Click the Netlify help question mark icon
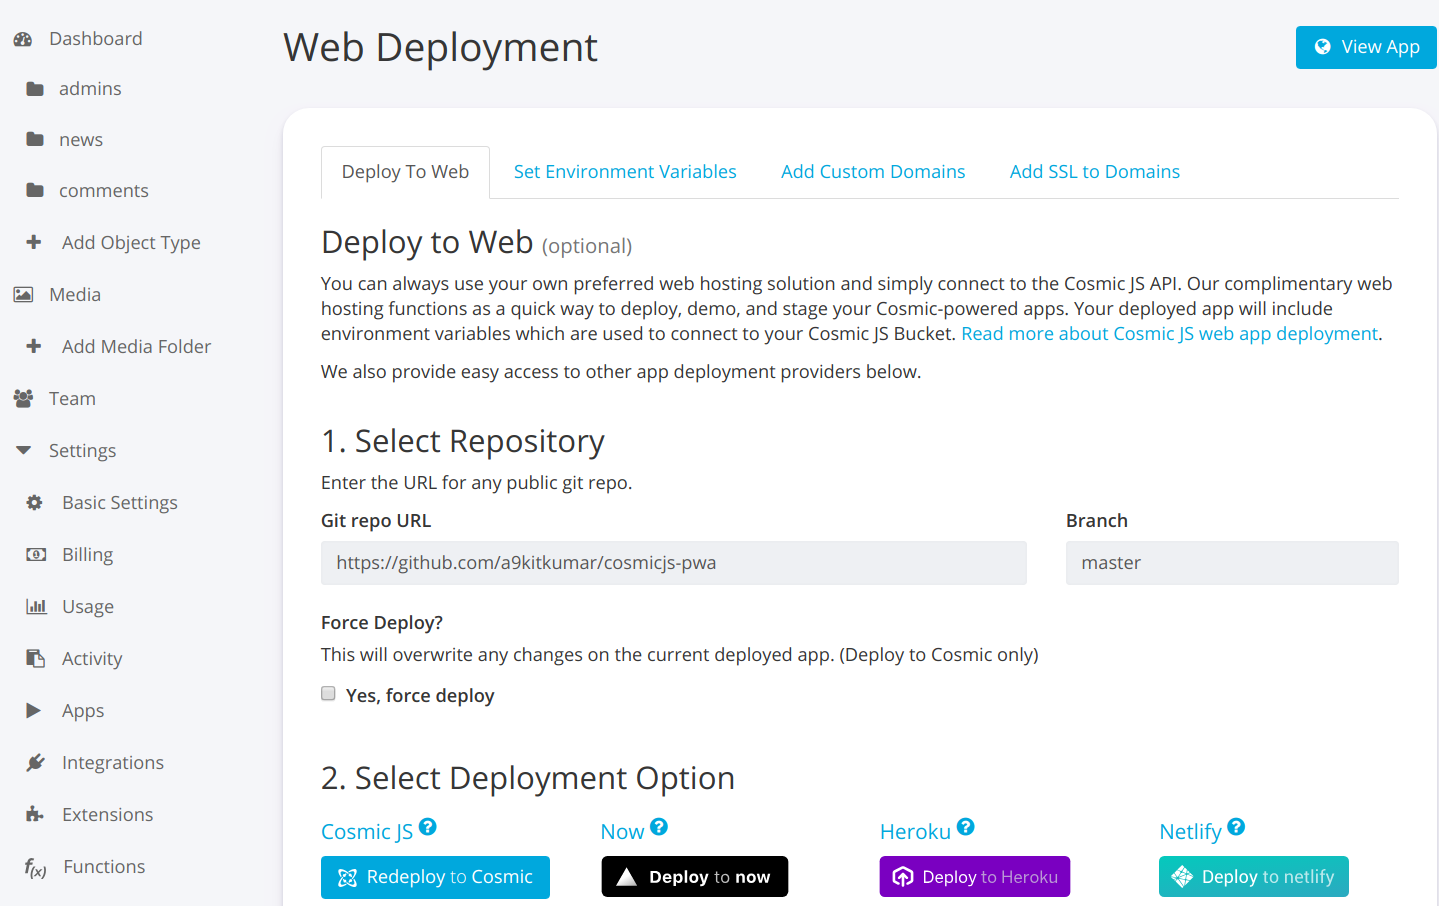The width and height of the screenshot is (1439, 906). (1236, 827)
